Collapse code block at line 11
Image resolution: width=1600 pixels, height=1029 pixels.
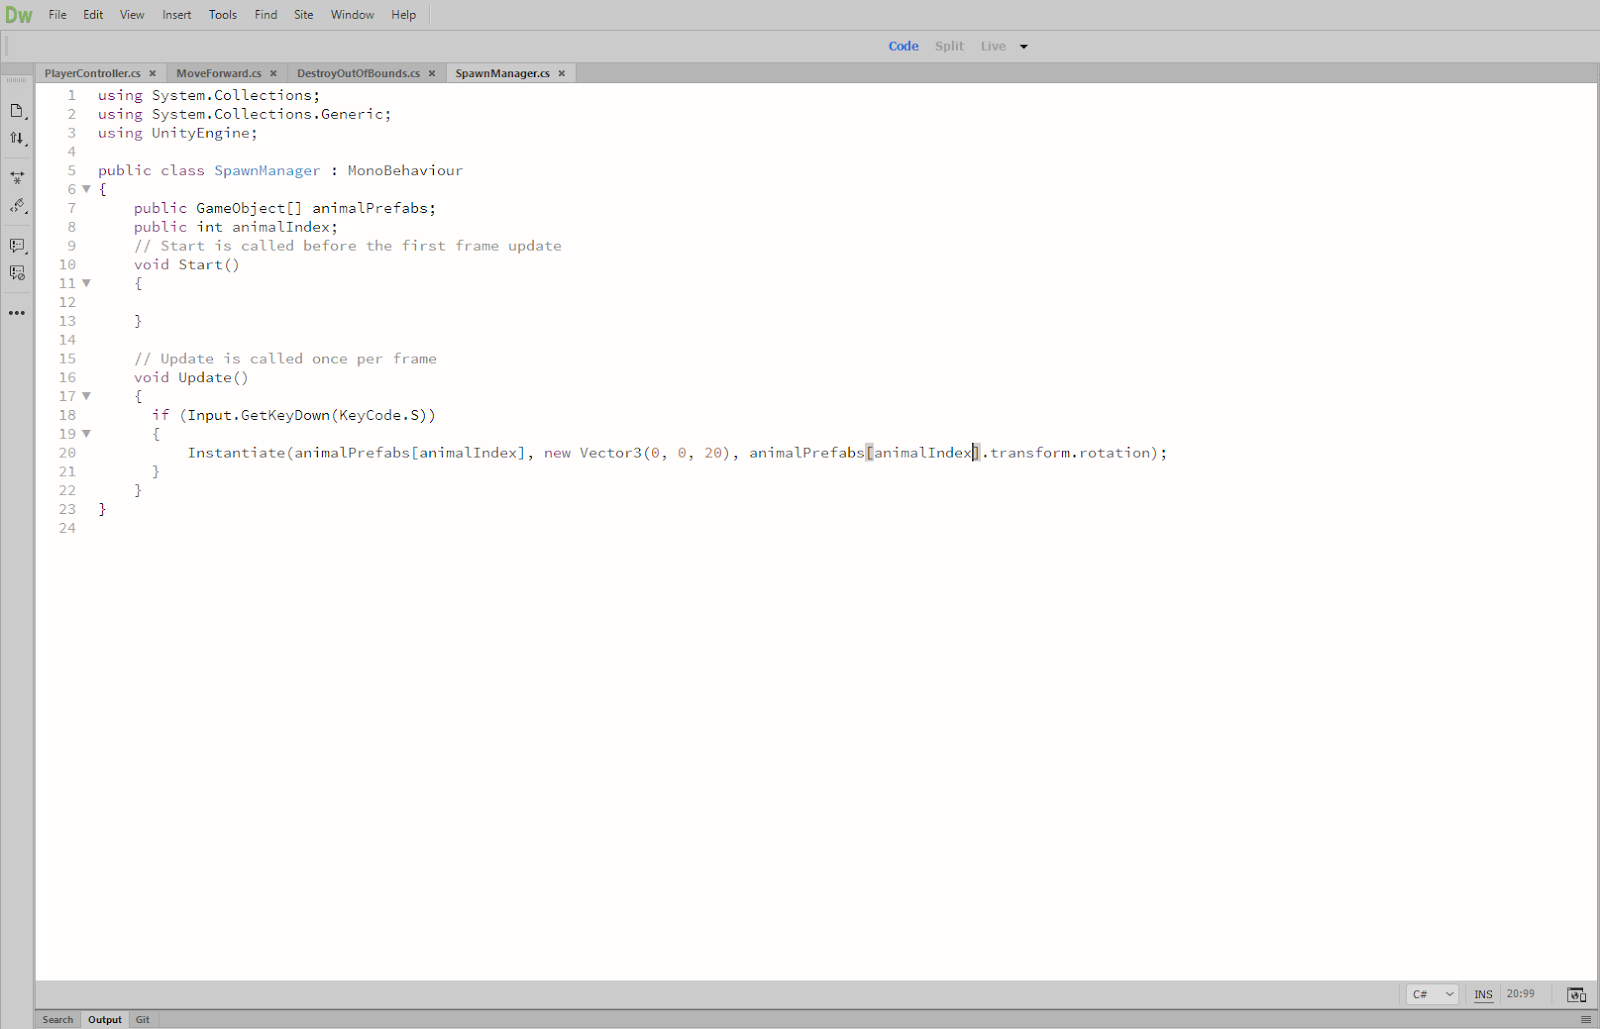click(87, 283)
